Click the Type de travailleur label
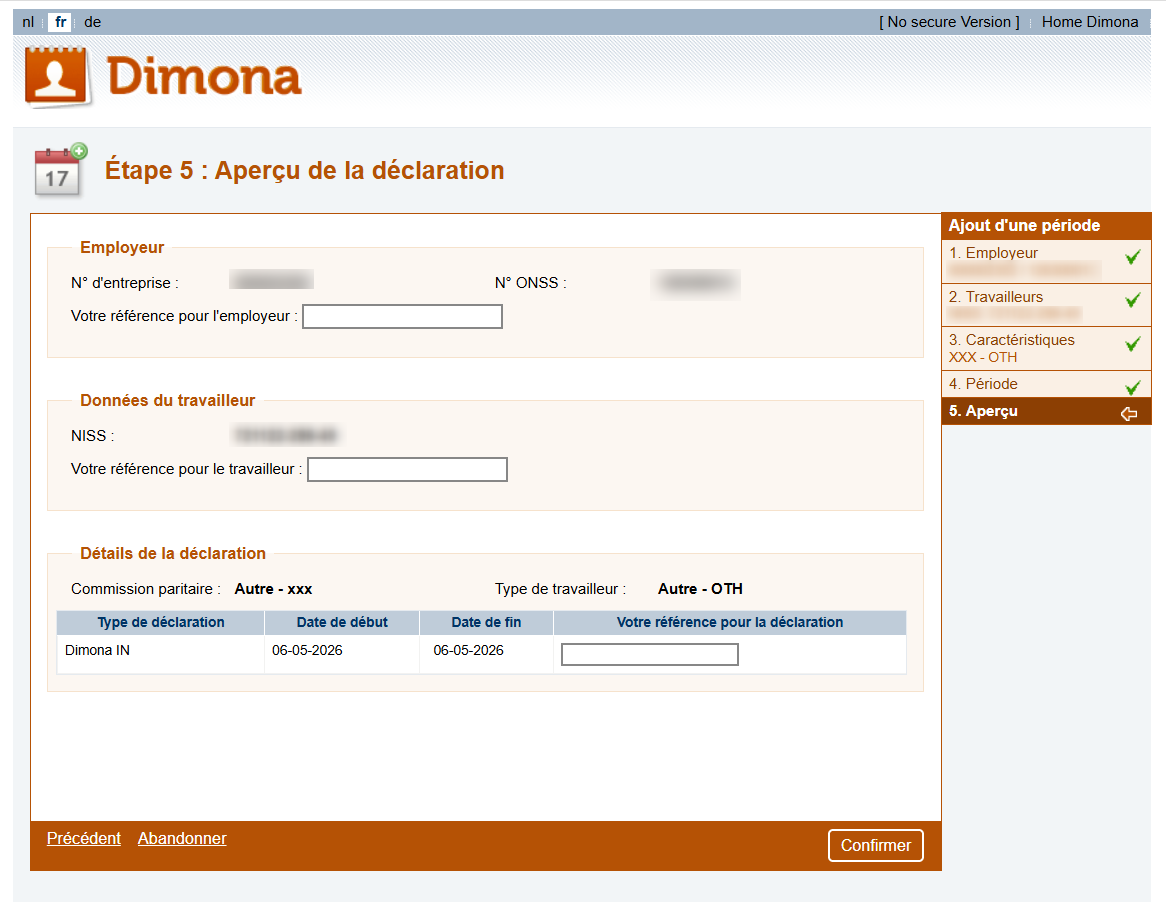 (560, 589)
